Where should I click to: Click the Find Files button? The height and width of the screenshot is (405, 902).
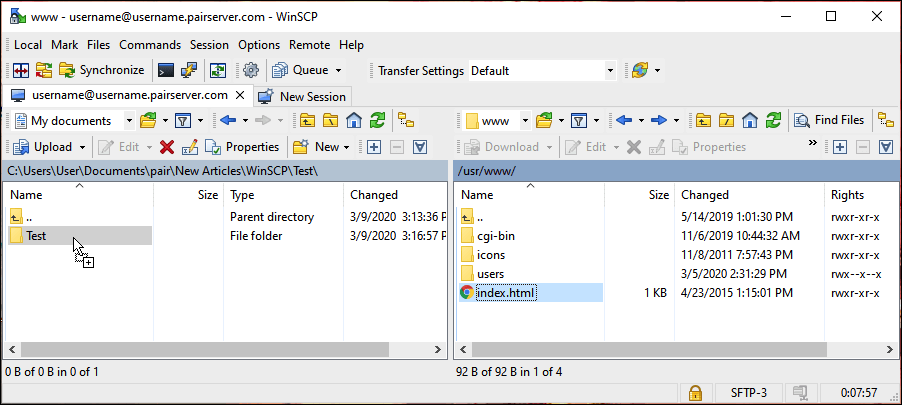click(829, 120)
